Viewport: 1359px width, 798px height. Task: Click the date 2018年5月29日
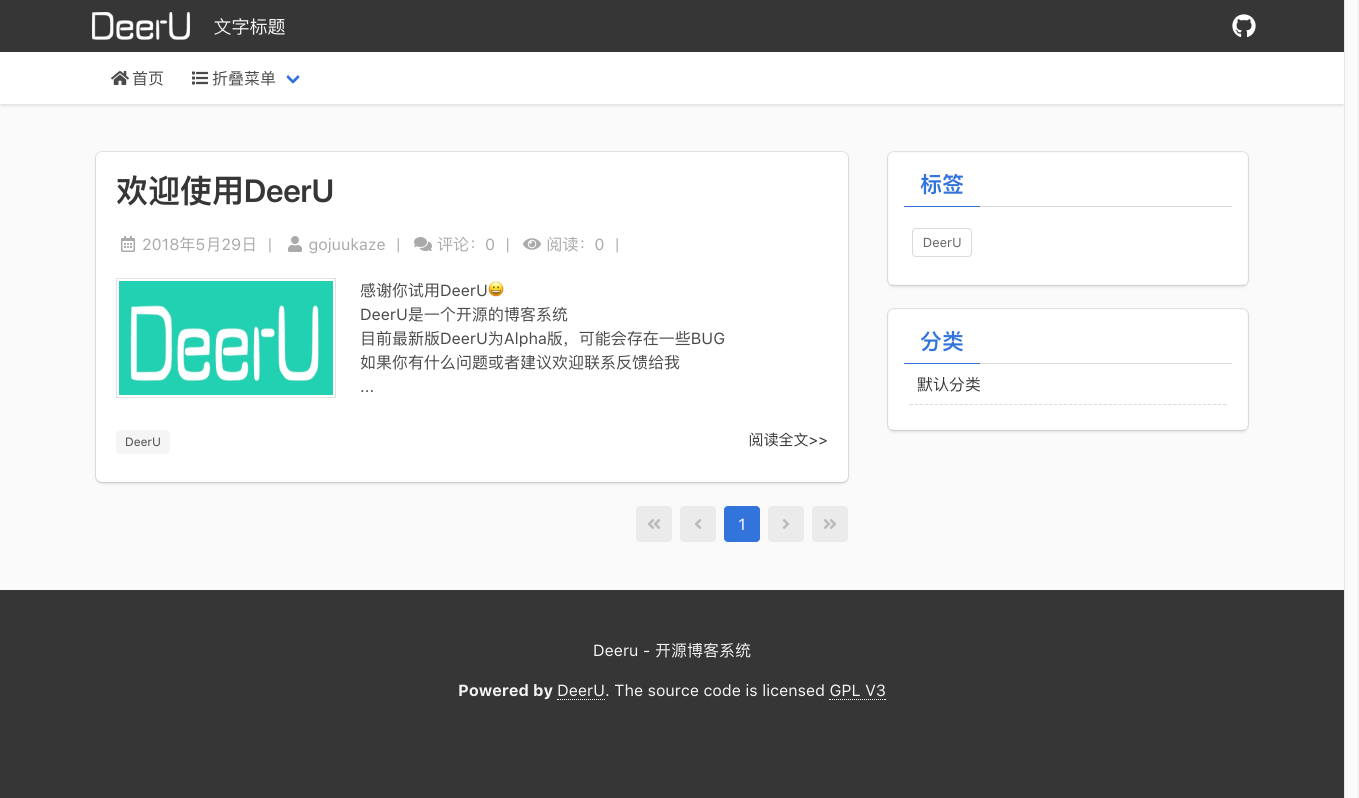tap(199, 244)
